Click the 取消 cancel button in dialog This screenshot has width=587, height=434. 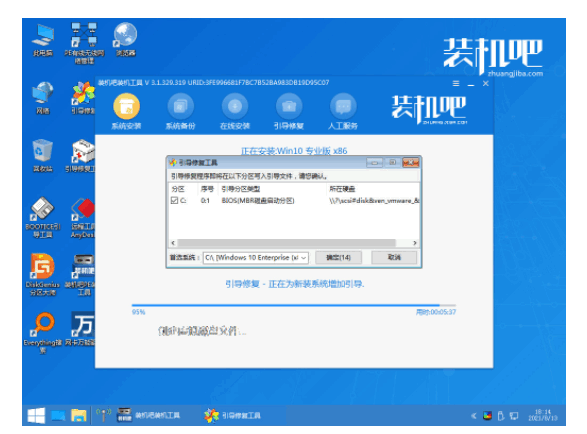tap(394, 257)
